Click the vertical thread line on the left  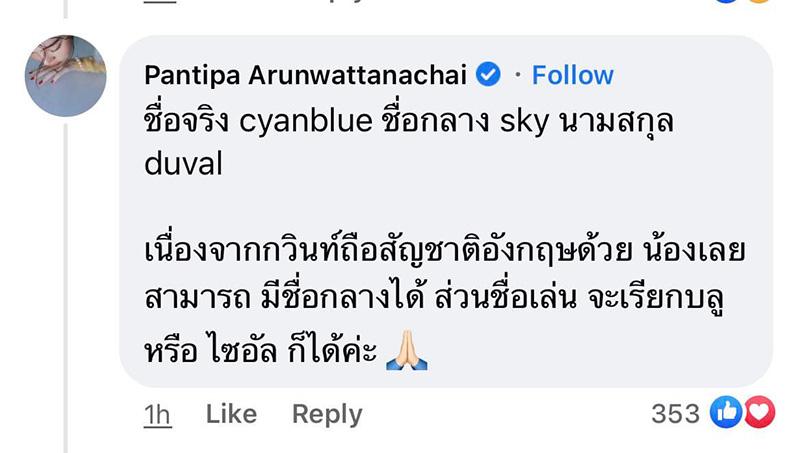[66, 250]
